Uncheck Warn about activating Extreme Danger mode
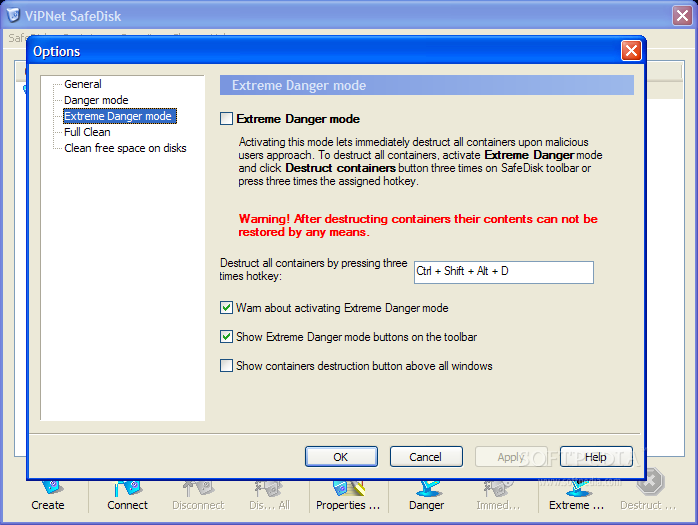 click(x=226, y=308)
